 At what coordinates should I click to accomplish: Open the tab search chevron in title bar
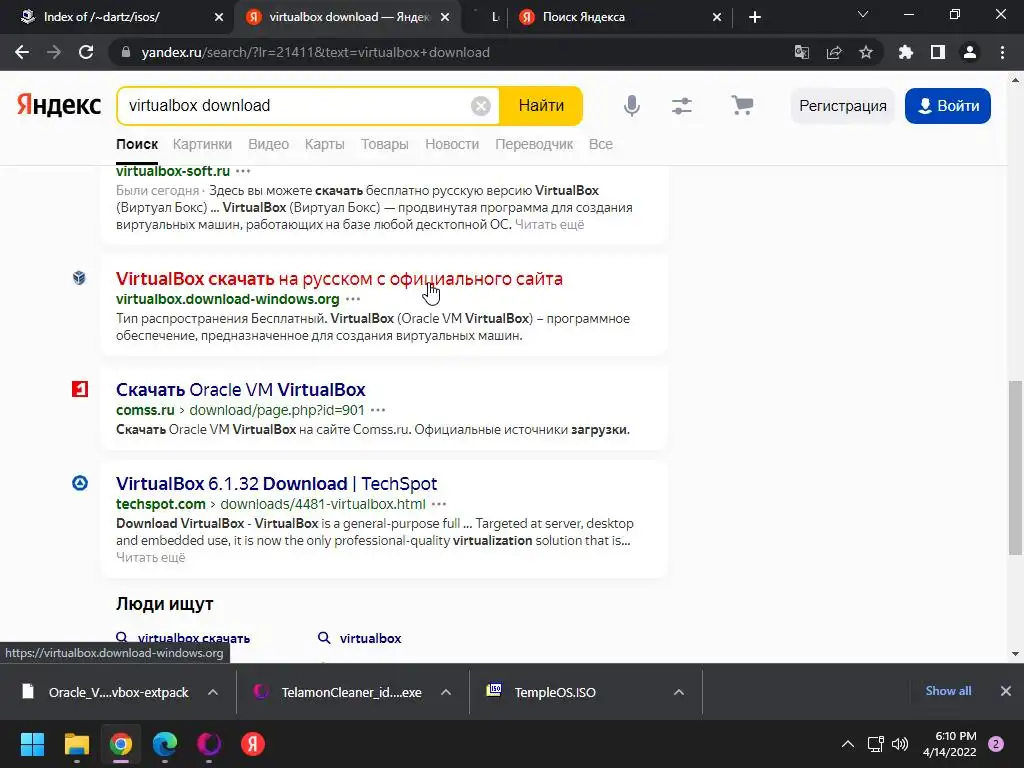[863, 14]
